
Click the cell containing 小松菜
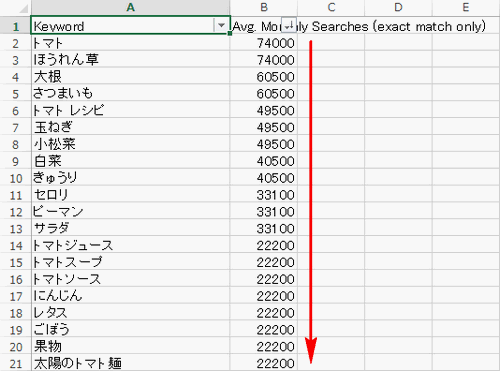click(x=130, y=144)
